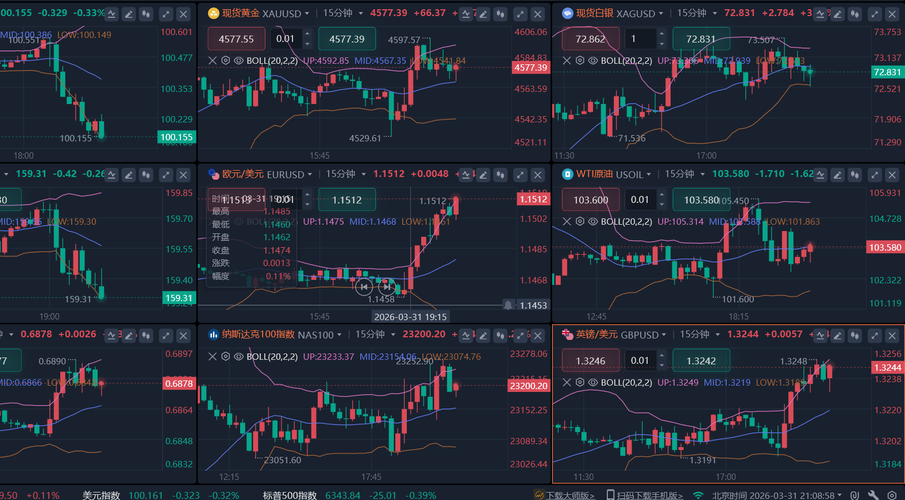
Task: Click the alert bell on EURUSD price axis
Action: click(509, 305)
